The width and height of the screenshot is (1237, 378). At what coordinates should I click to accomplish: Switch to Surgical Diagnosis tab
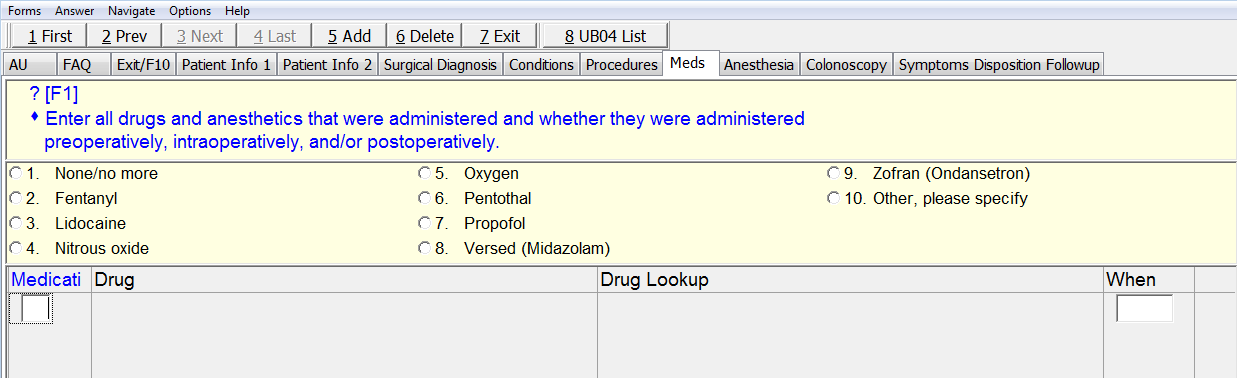pyautogui.click(x=440, y=65)
